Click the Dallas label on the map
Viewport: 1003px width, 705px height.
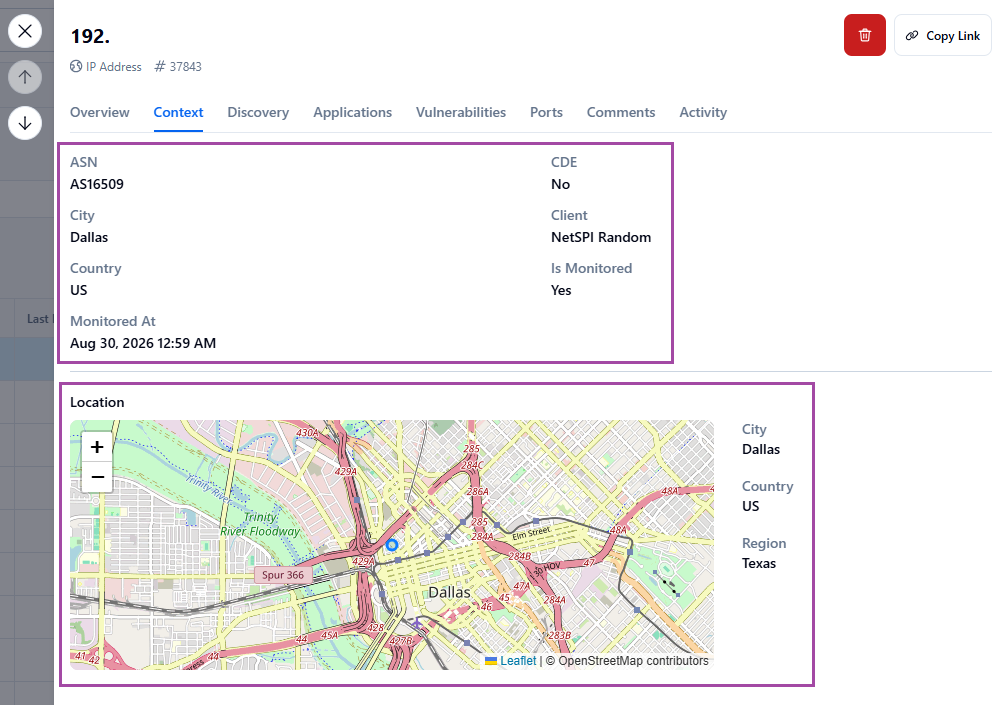(x=449, y=592)
